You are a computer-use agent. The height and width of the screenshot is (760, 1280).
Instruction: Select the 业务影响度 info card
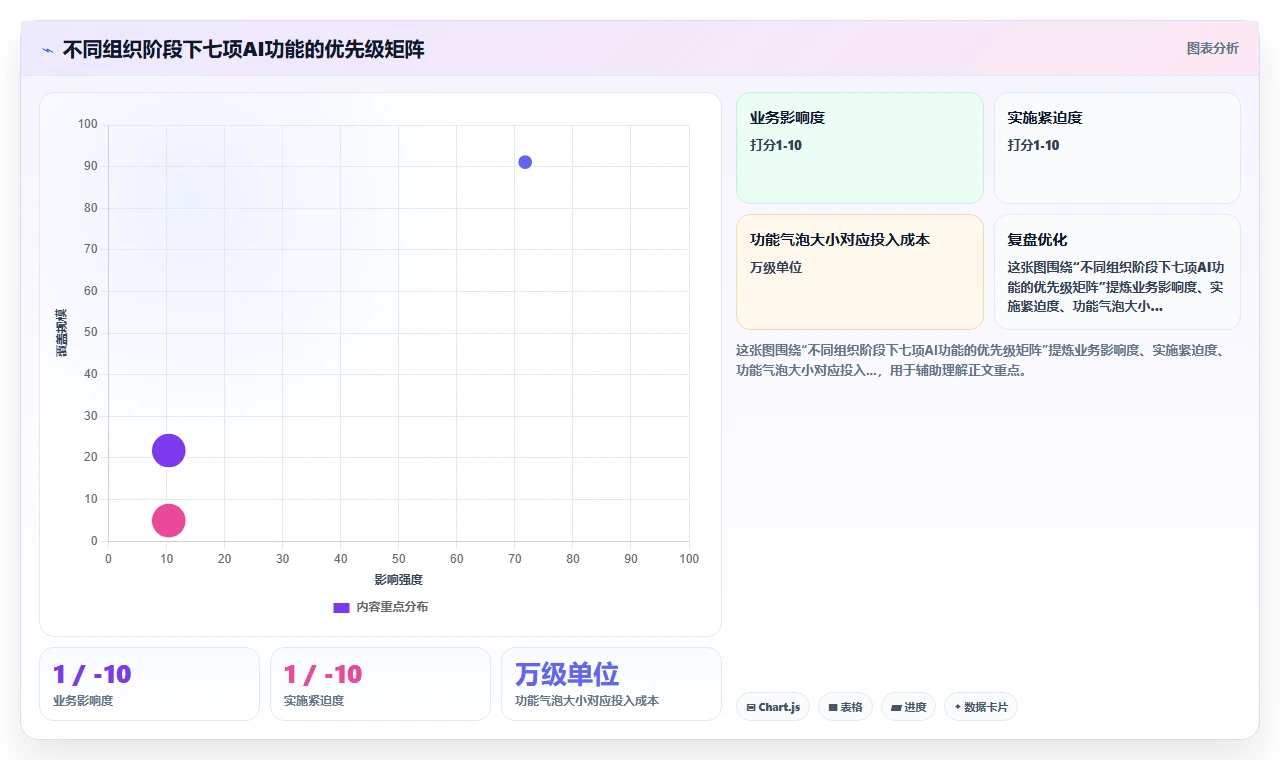tap(860, 148)
